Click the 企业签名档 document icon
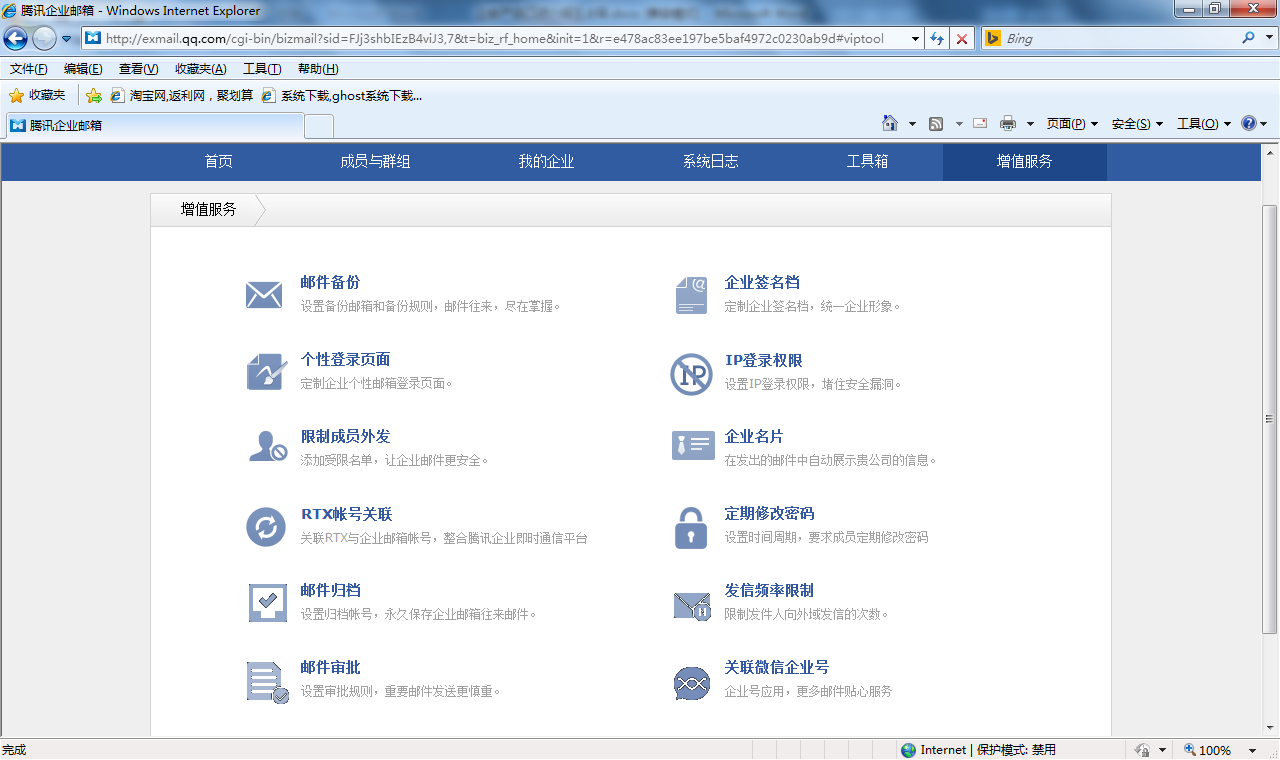This screenshot has width=1280, height=760. (691, 296)
